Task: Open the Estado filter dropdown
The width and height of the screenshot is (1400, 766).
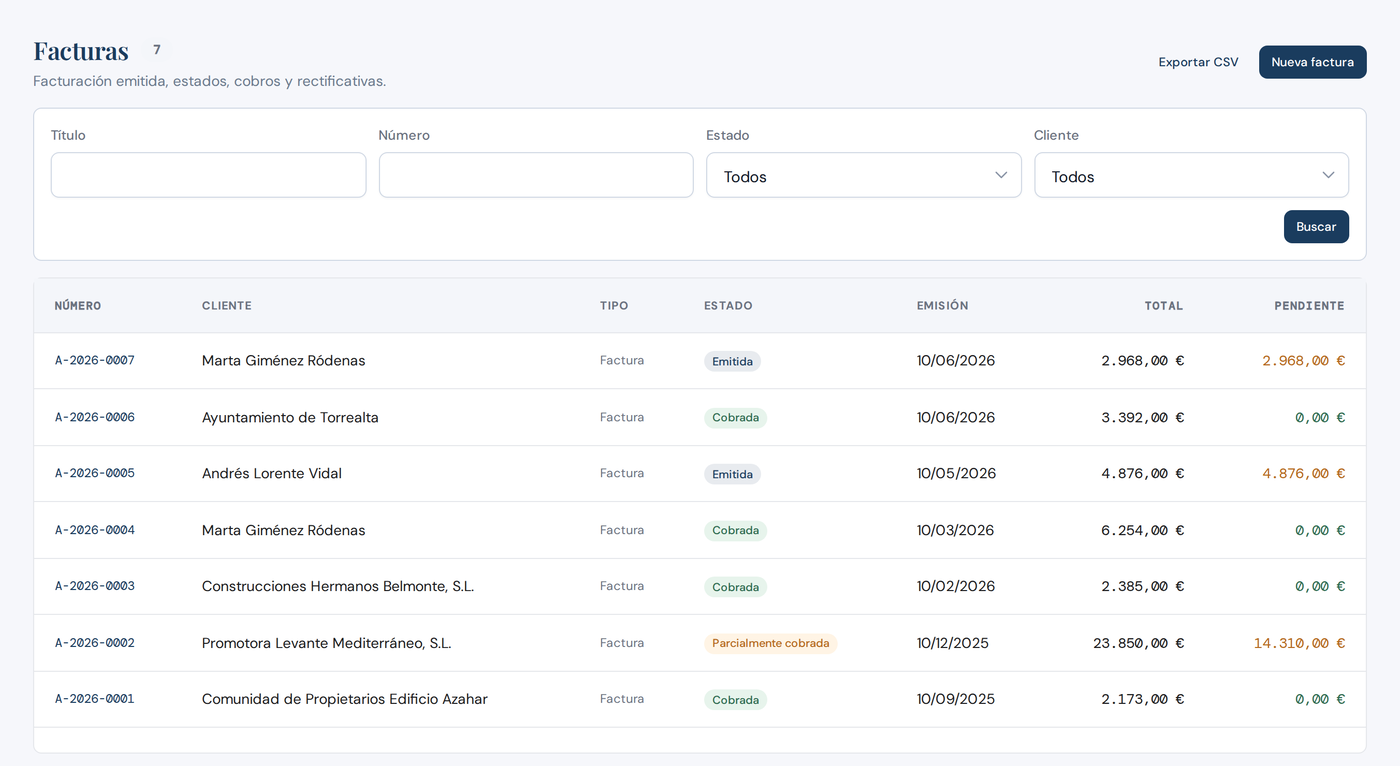Action: [x=863, y=175]
